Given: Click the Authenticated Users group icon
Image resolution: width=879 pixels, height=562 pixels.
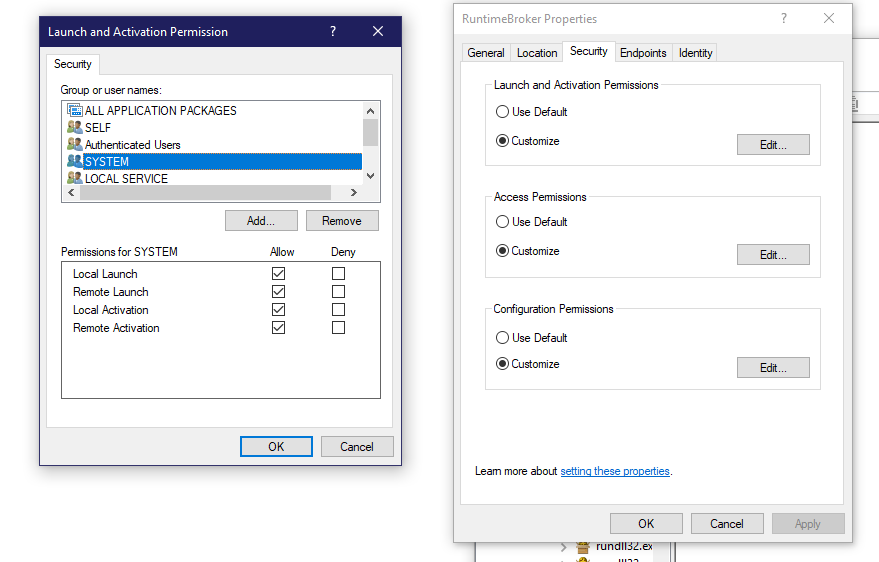Looking at the screenshot, I should click(x=75, y=145).
